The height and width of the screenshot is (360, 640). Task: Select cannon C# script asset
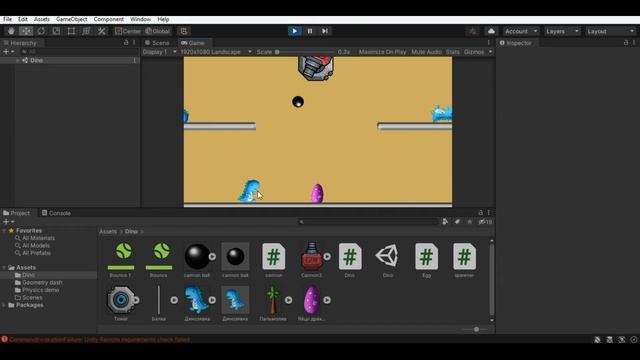click(273, 260)
